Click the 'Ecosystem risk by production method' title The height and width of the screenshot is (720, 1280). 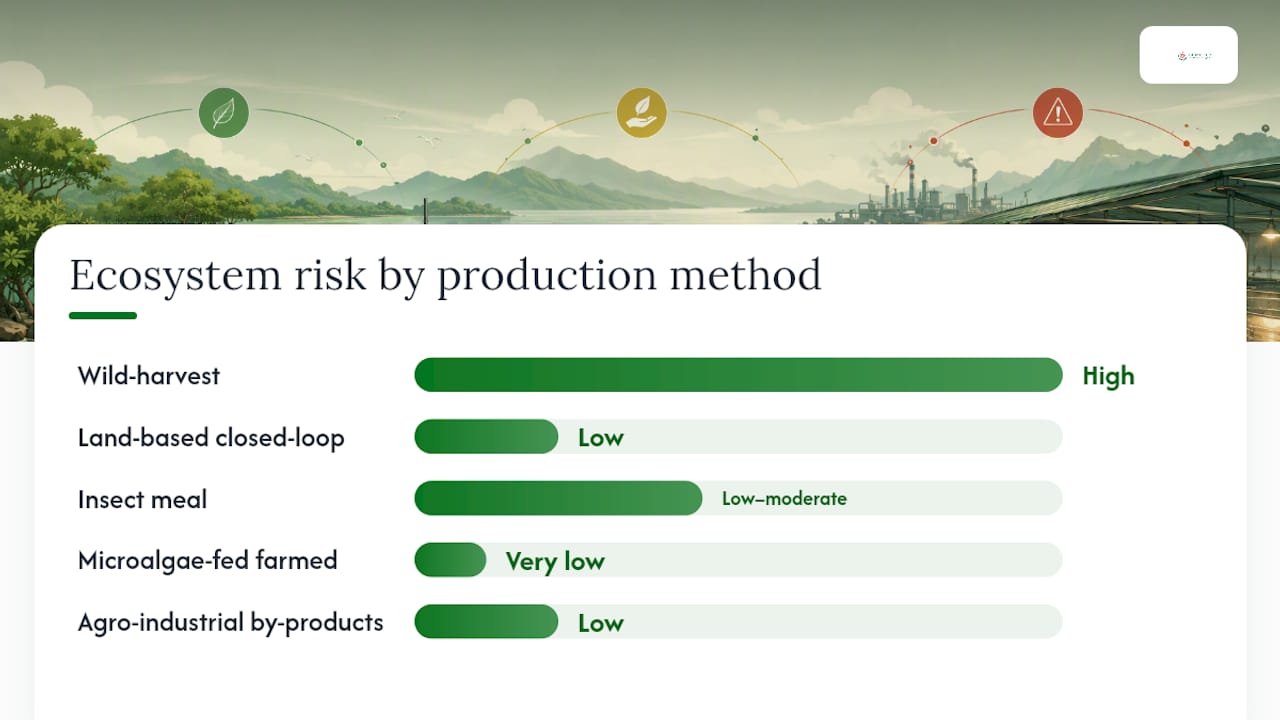446,275
